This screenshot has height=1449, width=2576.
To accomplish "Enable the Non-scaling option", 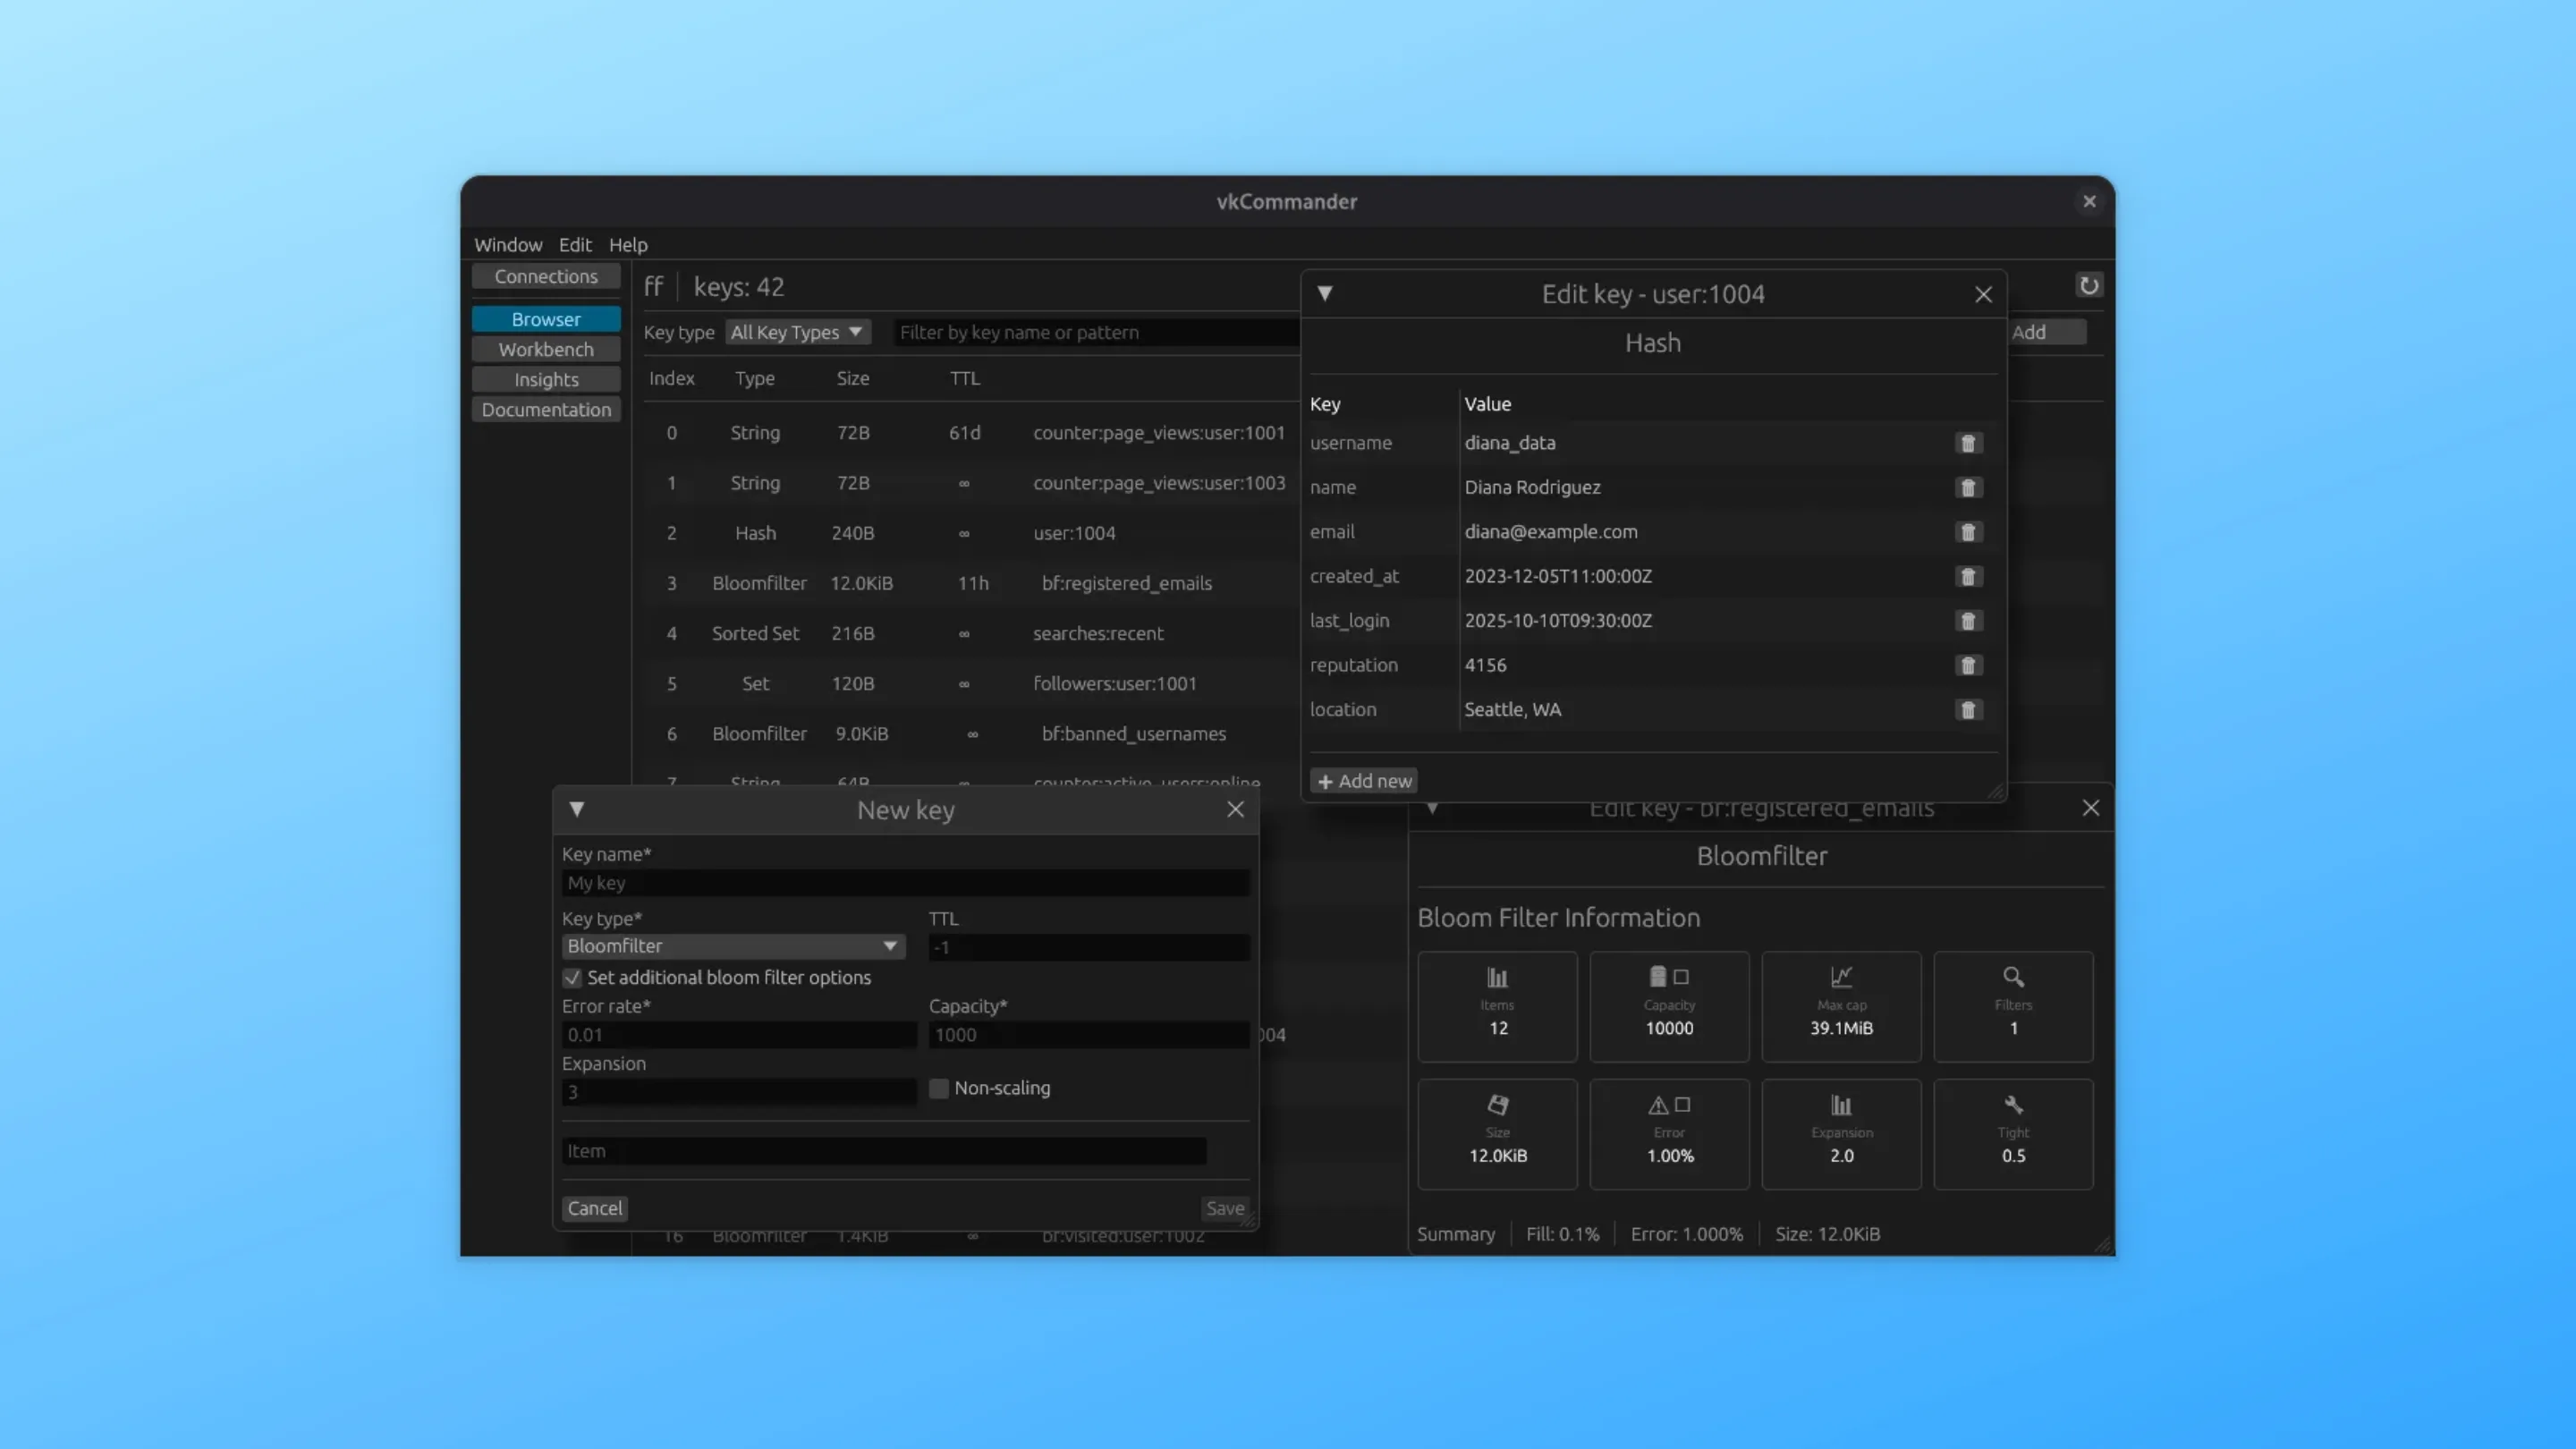I will tap(938, 1088).
